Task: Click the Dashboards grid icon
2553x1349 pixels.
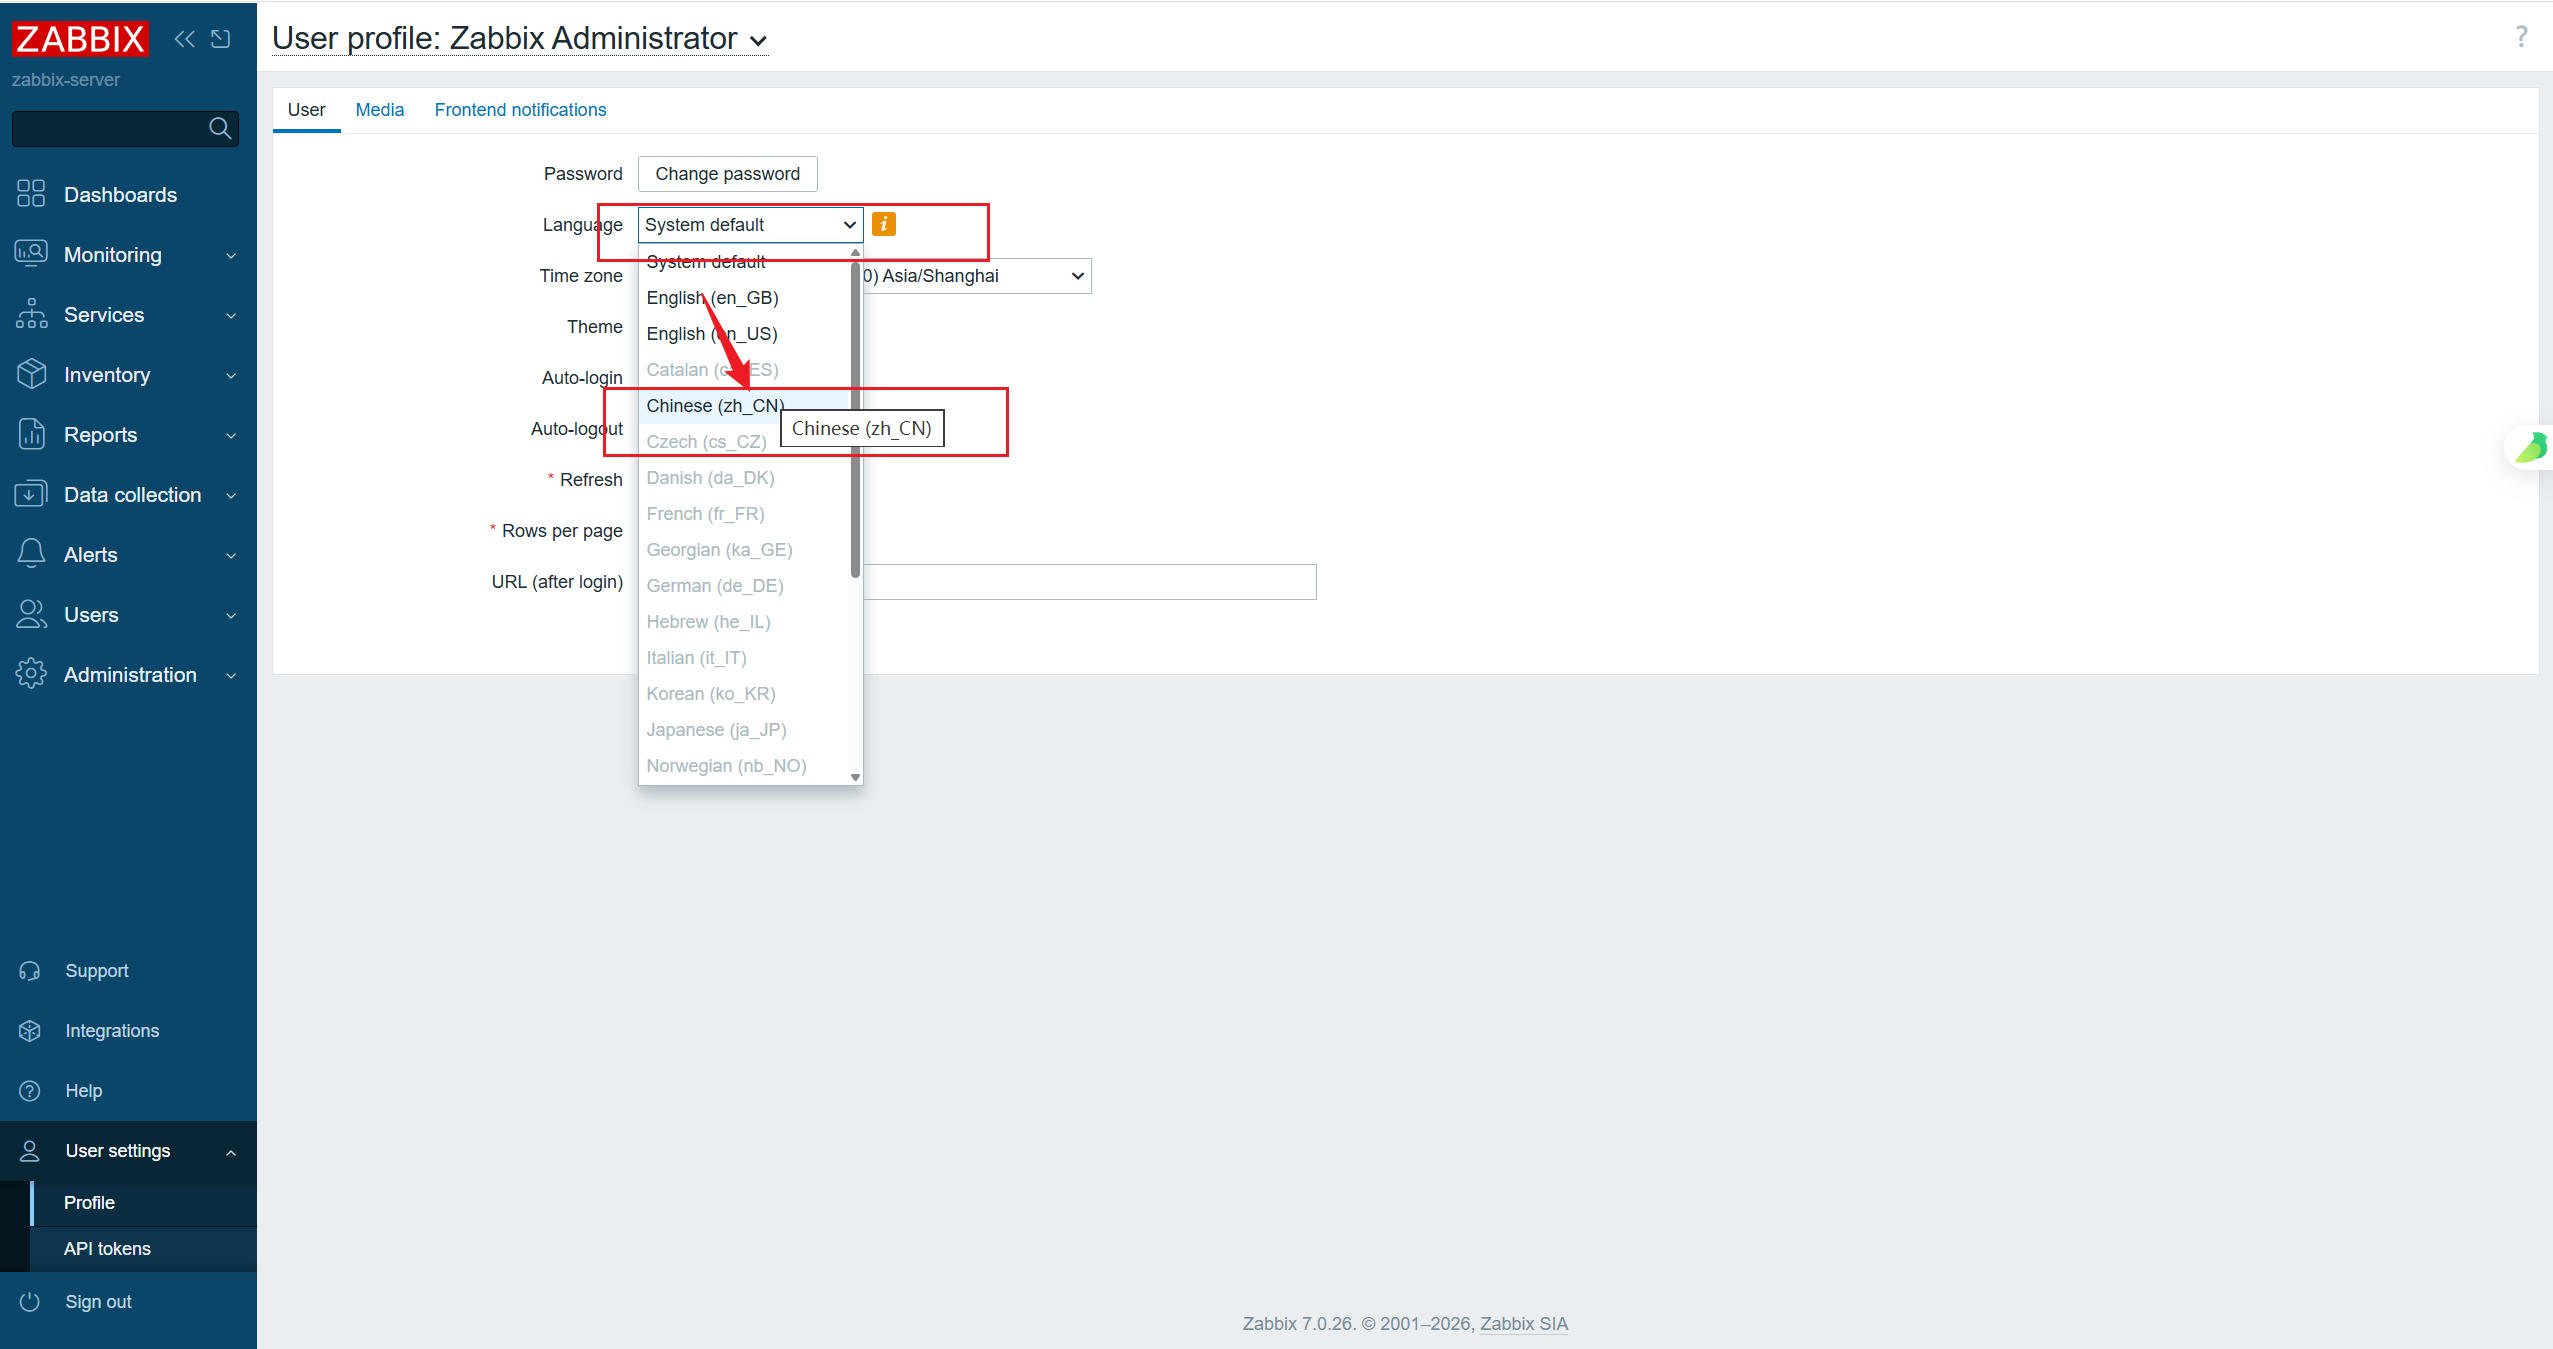Action: [31, 194]
